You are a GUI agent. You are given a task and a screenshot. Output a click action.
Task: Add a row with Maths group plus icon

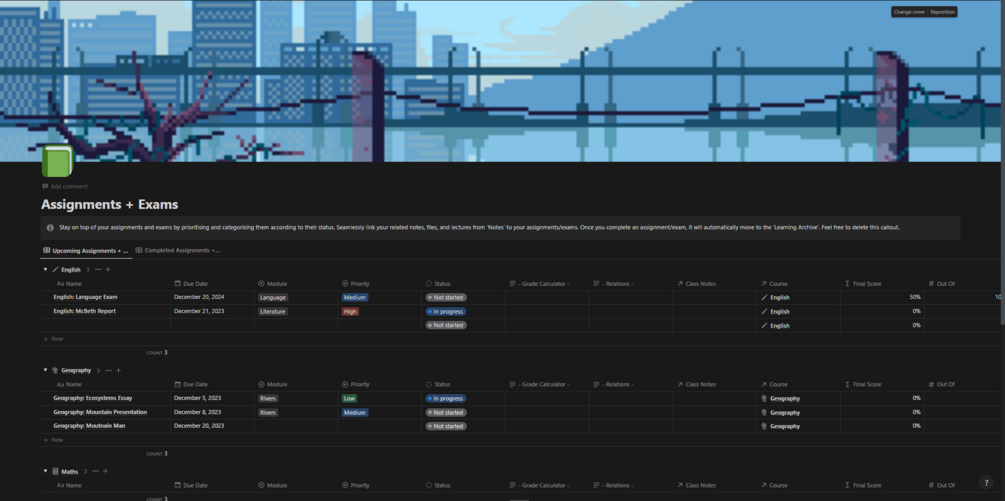(x=106, y=472)
